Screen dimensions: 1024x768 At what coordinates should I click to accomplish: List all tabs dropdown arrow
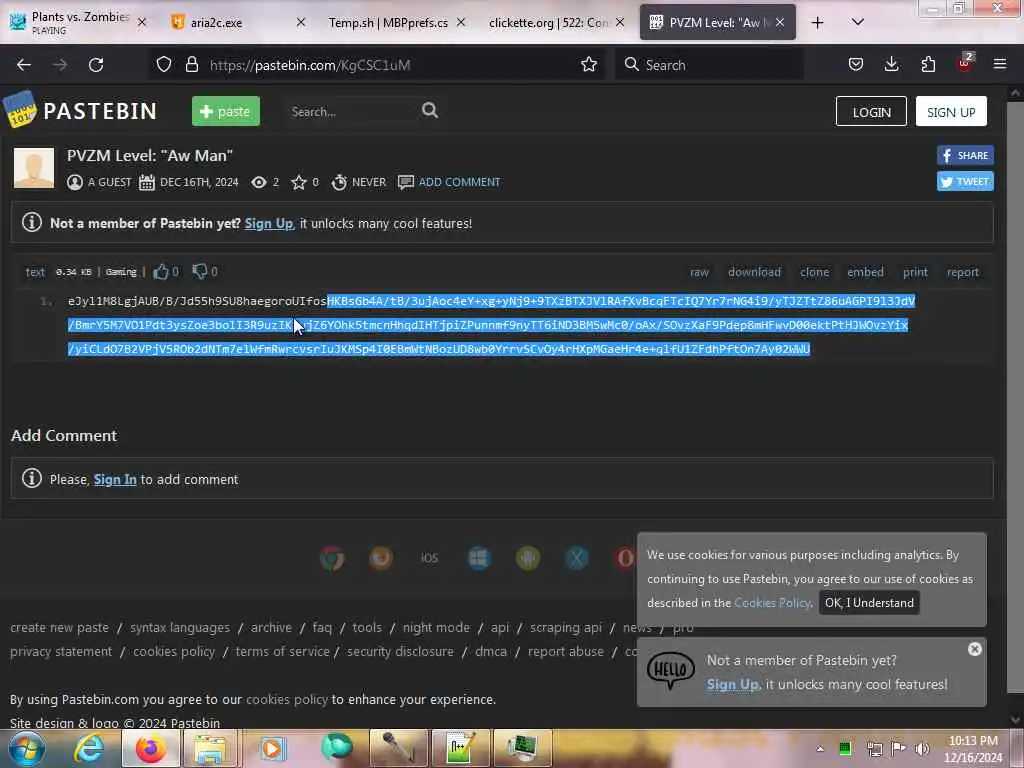[857, 23]
